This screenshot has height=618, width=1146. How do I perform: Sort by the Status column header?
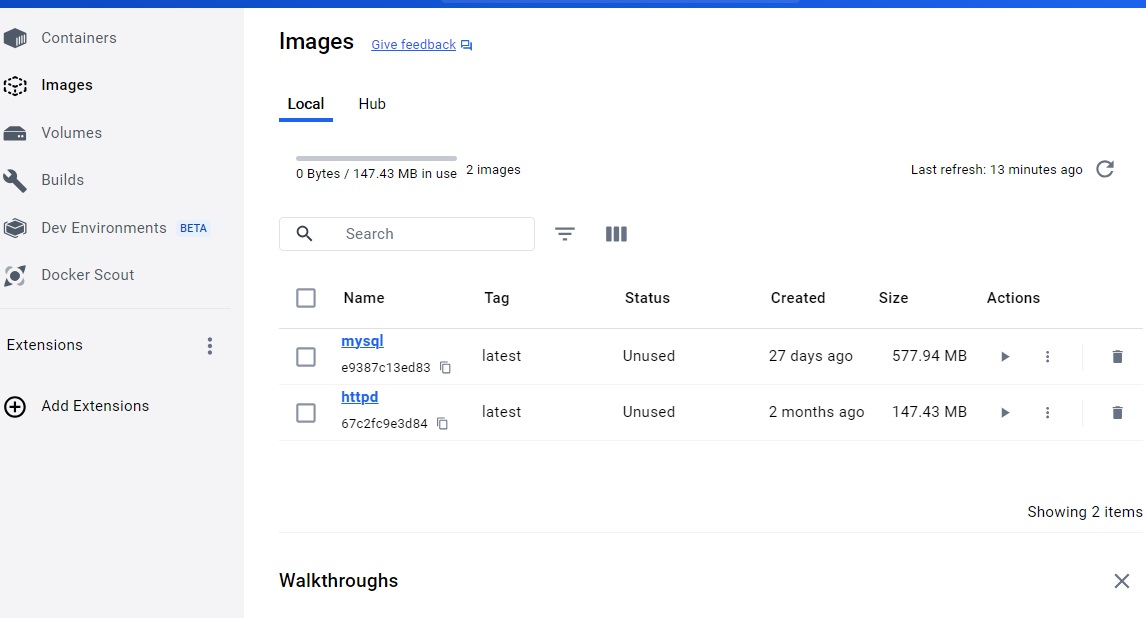click(647, 298)
